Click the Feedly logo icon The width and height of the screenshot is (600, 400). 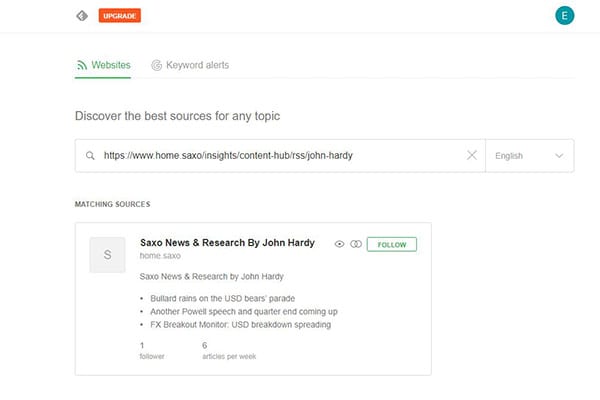click(82, 16)
